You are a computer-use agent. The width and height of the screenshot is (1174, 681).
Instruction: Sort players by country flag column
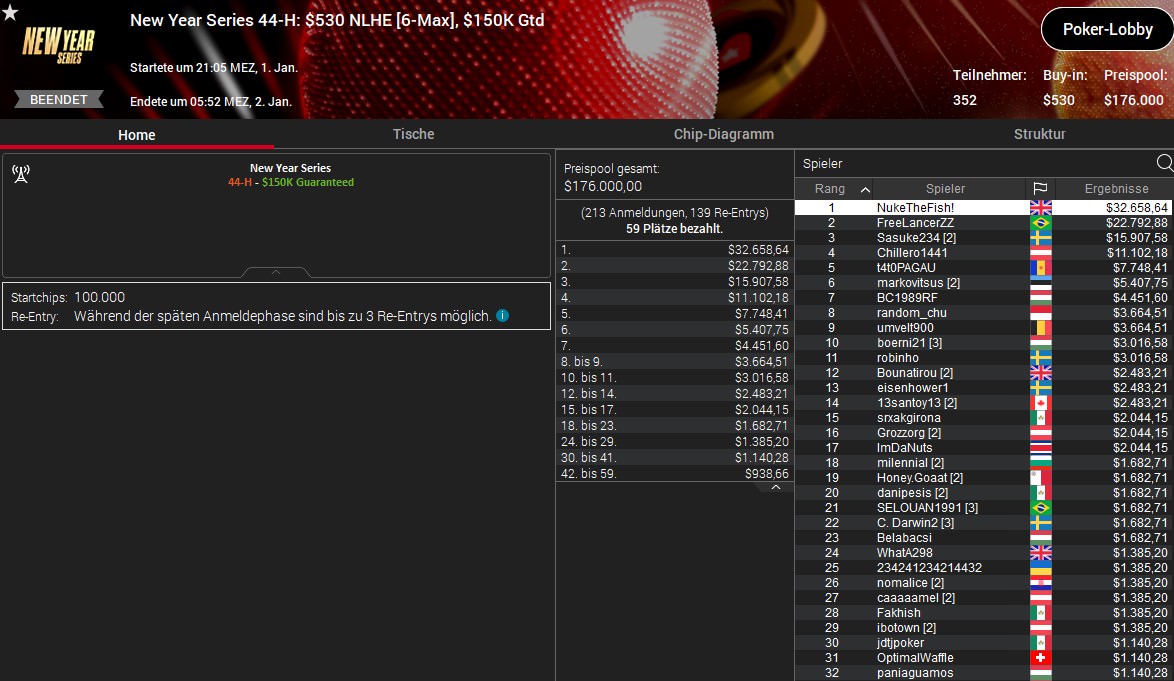[x=1040, y=189]
